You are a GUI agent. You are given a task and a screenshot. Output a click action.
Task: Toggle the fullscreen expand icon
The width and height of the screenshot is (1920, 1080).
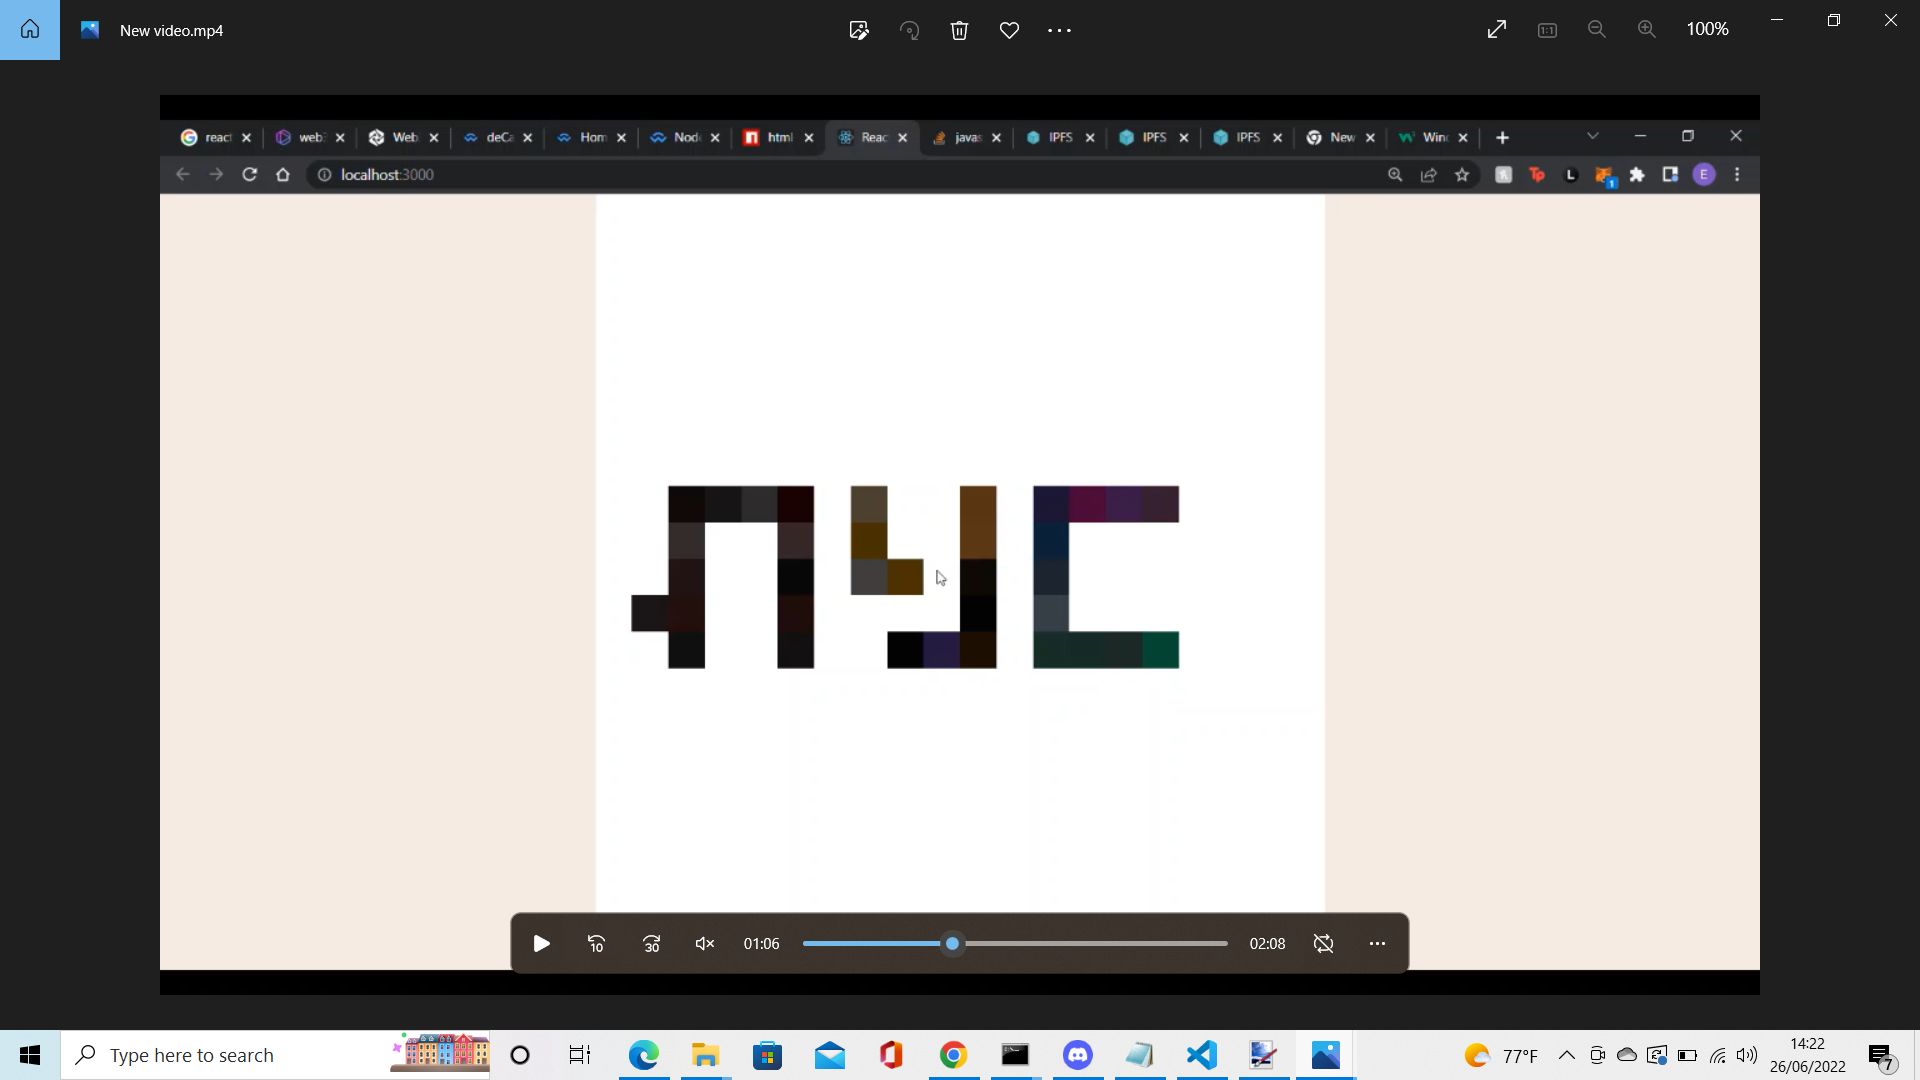(x=1497, y=29)
